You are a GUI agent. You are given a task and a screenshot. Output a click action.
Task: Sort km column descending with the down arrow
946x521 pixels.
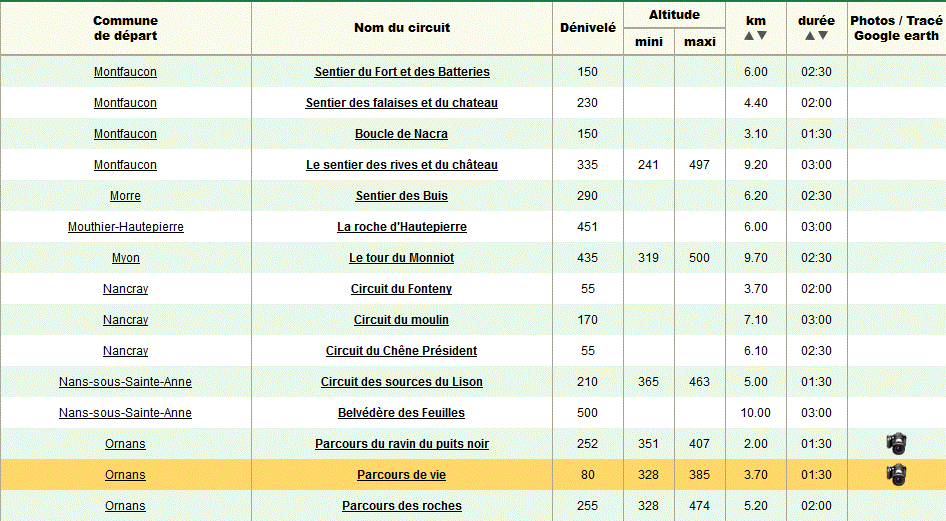click(762, 36)
